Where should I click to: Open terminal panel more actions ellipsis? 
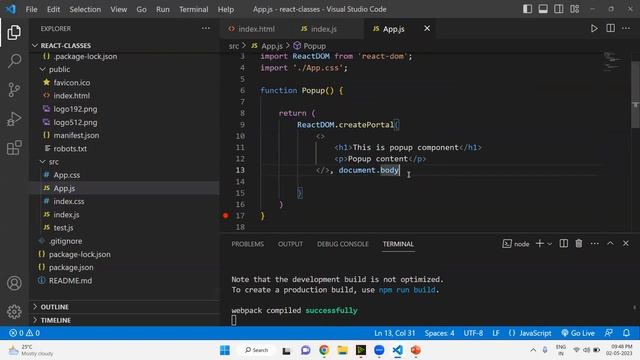click(x=594, y=243)
